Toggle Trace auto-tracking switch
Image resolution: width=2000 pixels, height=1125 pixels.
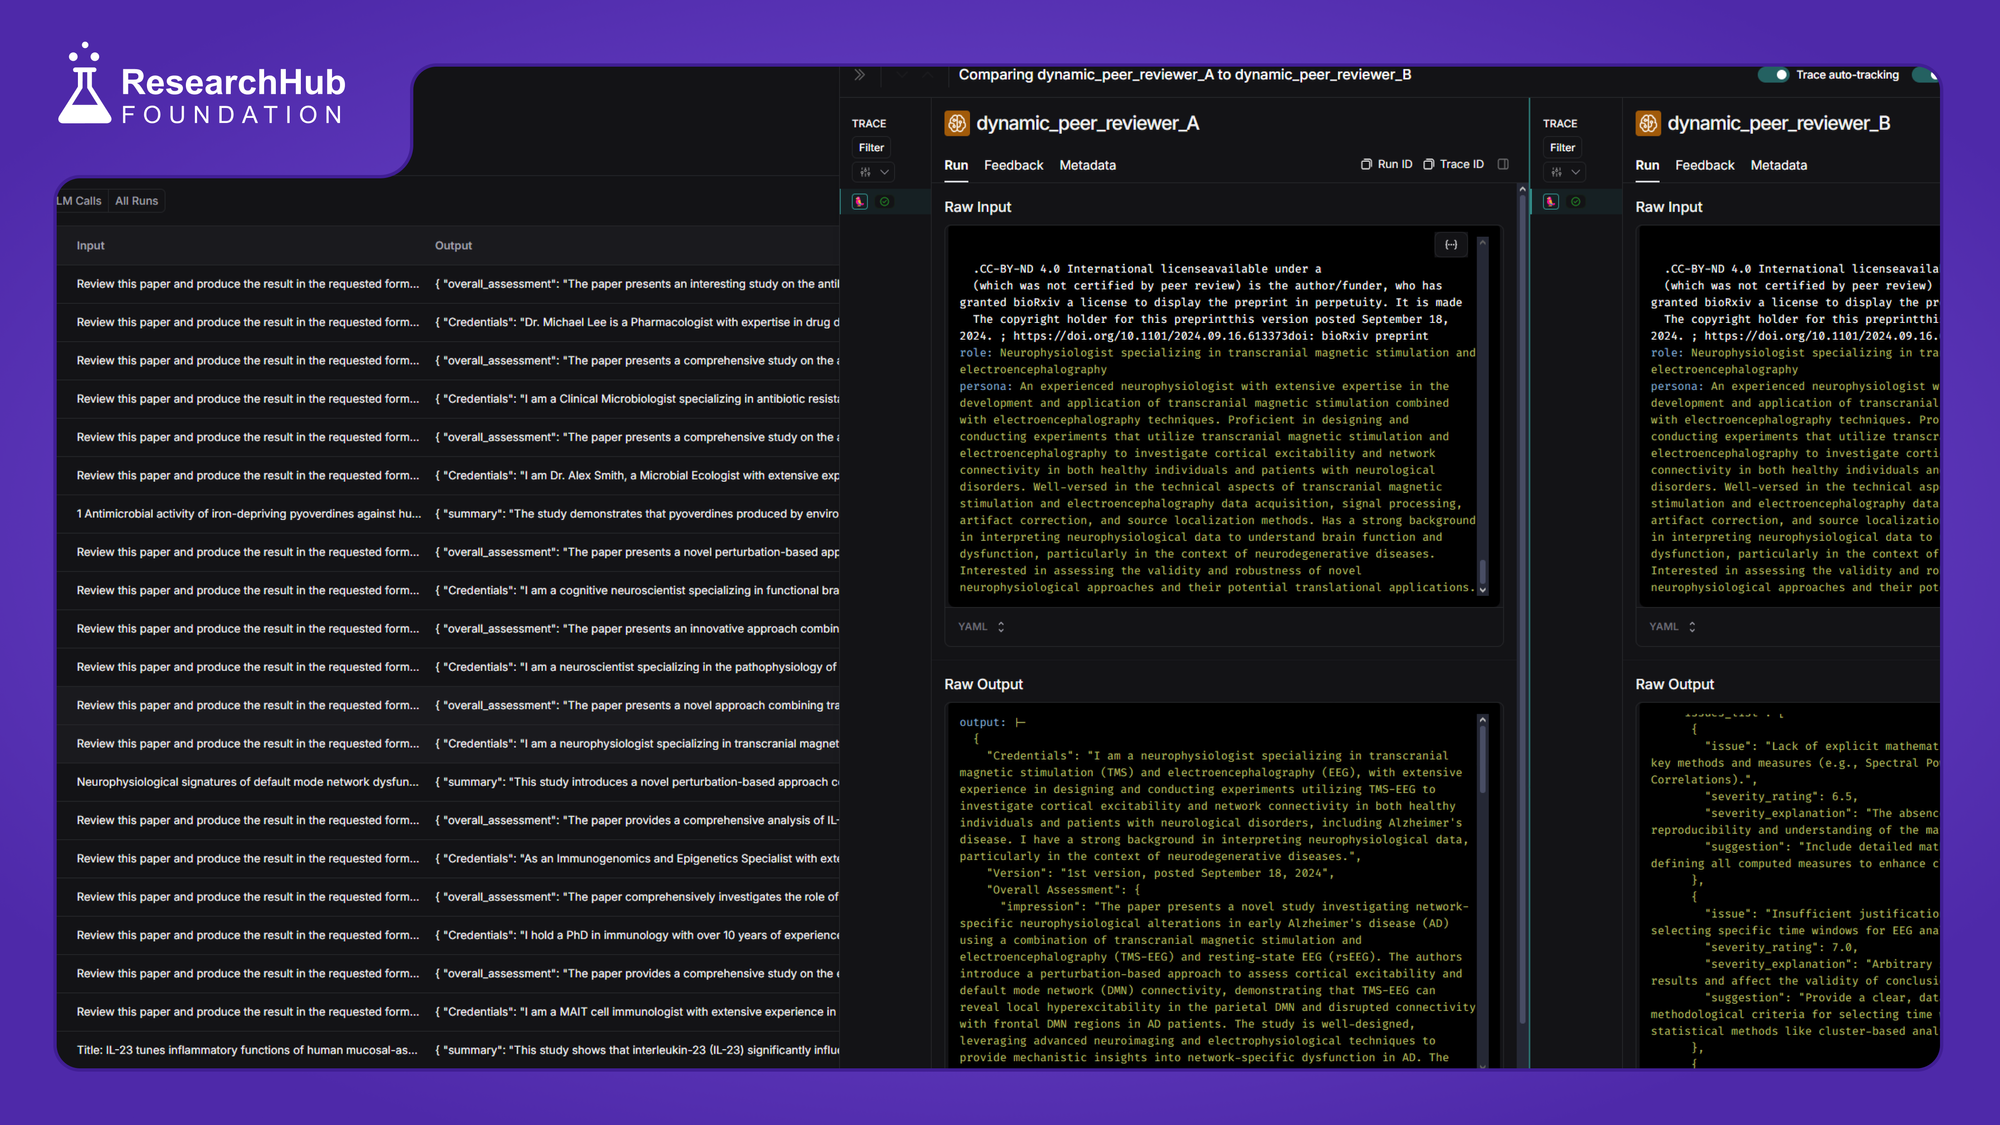coord(1774,75)
